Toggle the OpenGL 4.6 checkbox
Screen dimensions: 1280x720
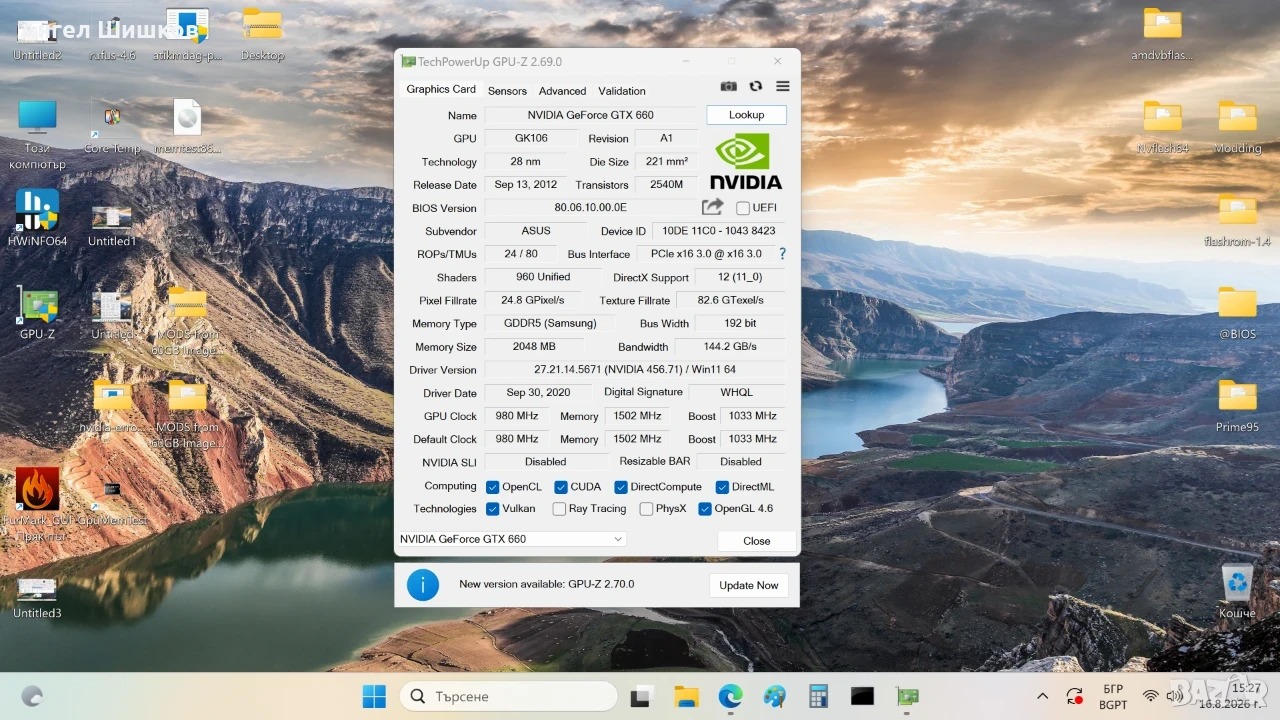point(705,509)
